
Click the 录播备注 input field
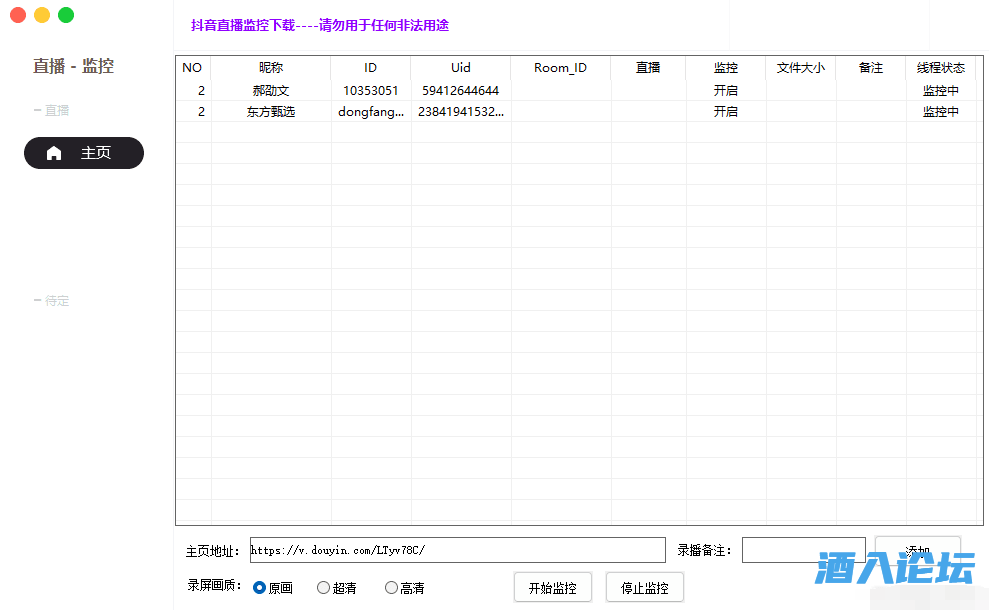click(803, 550)
